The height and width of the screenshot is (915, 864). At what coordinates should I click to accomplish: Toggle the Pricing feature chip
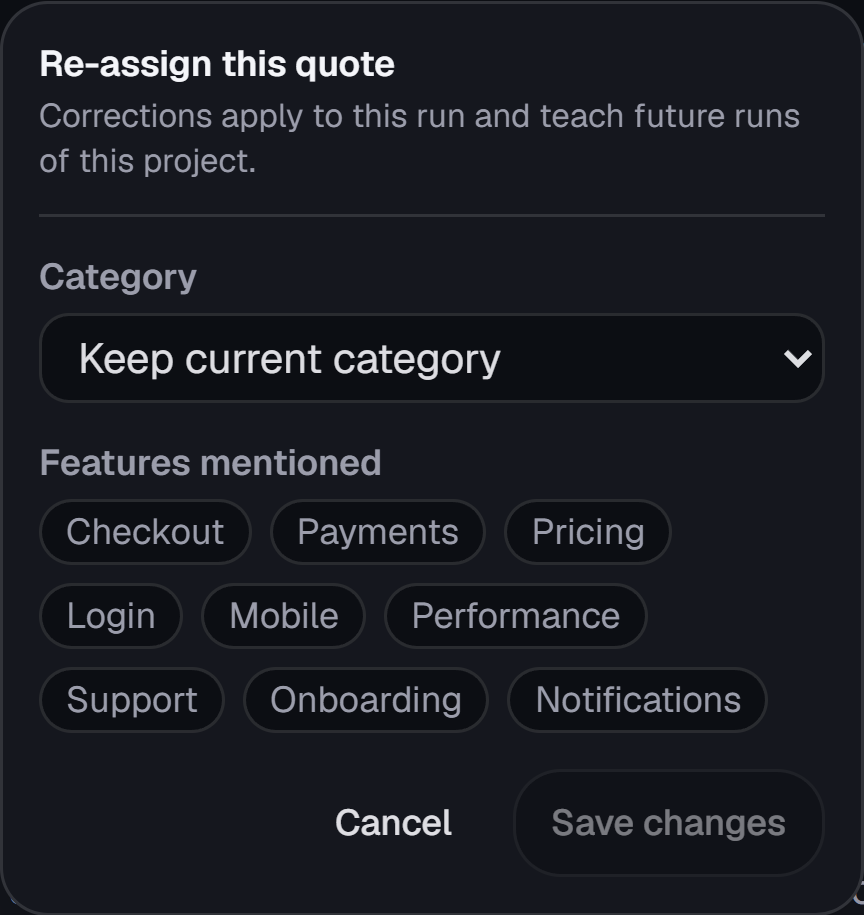(588, 532)
